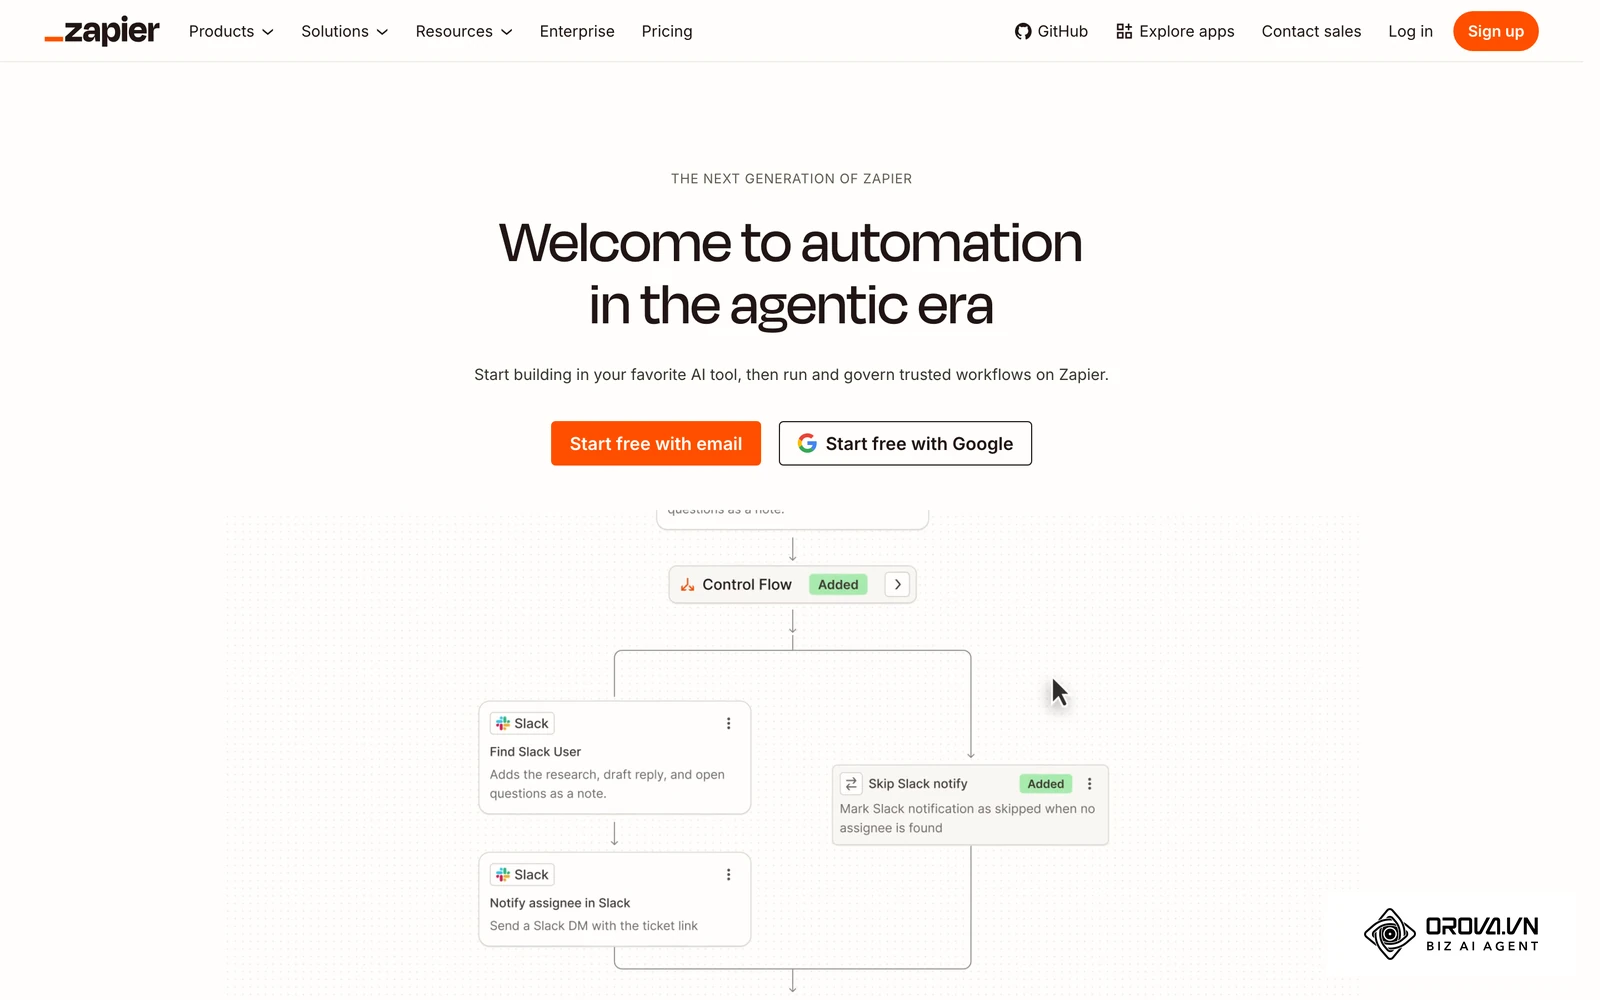Click 'Mark Slack notification as skipped' description
This screenshot has width=1600, height=1000.
point(967,818)
